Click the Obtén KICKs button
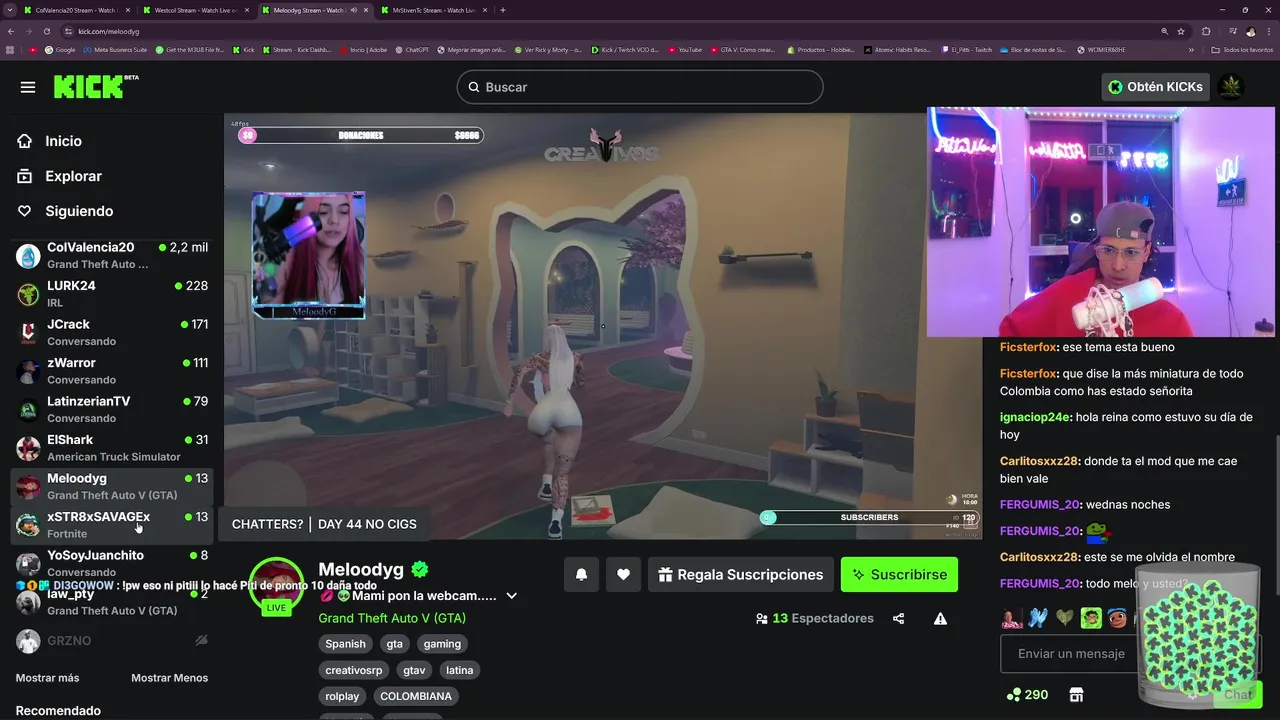Screen dimensions: 1280x720 pos(1155,87)
